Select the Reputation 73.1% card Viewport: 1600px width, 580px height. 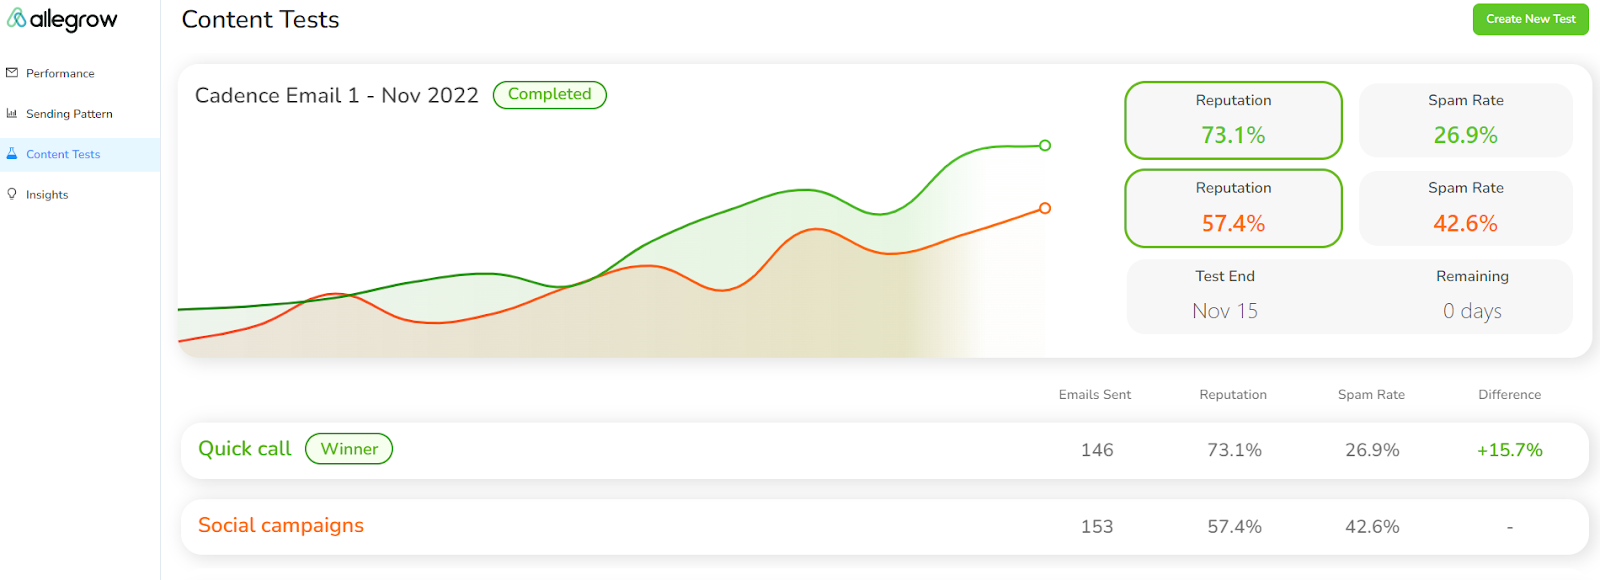tap(1233, 120)
